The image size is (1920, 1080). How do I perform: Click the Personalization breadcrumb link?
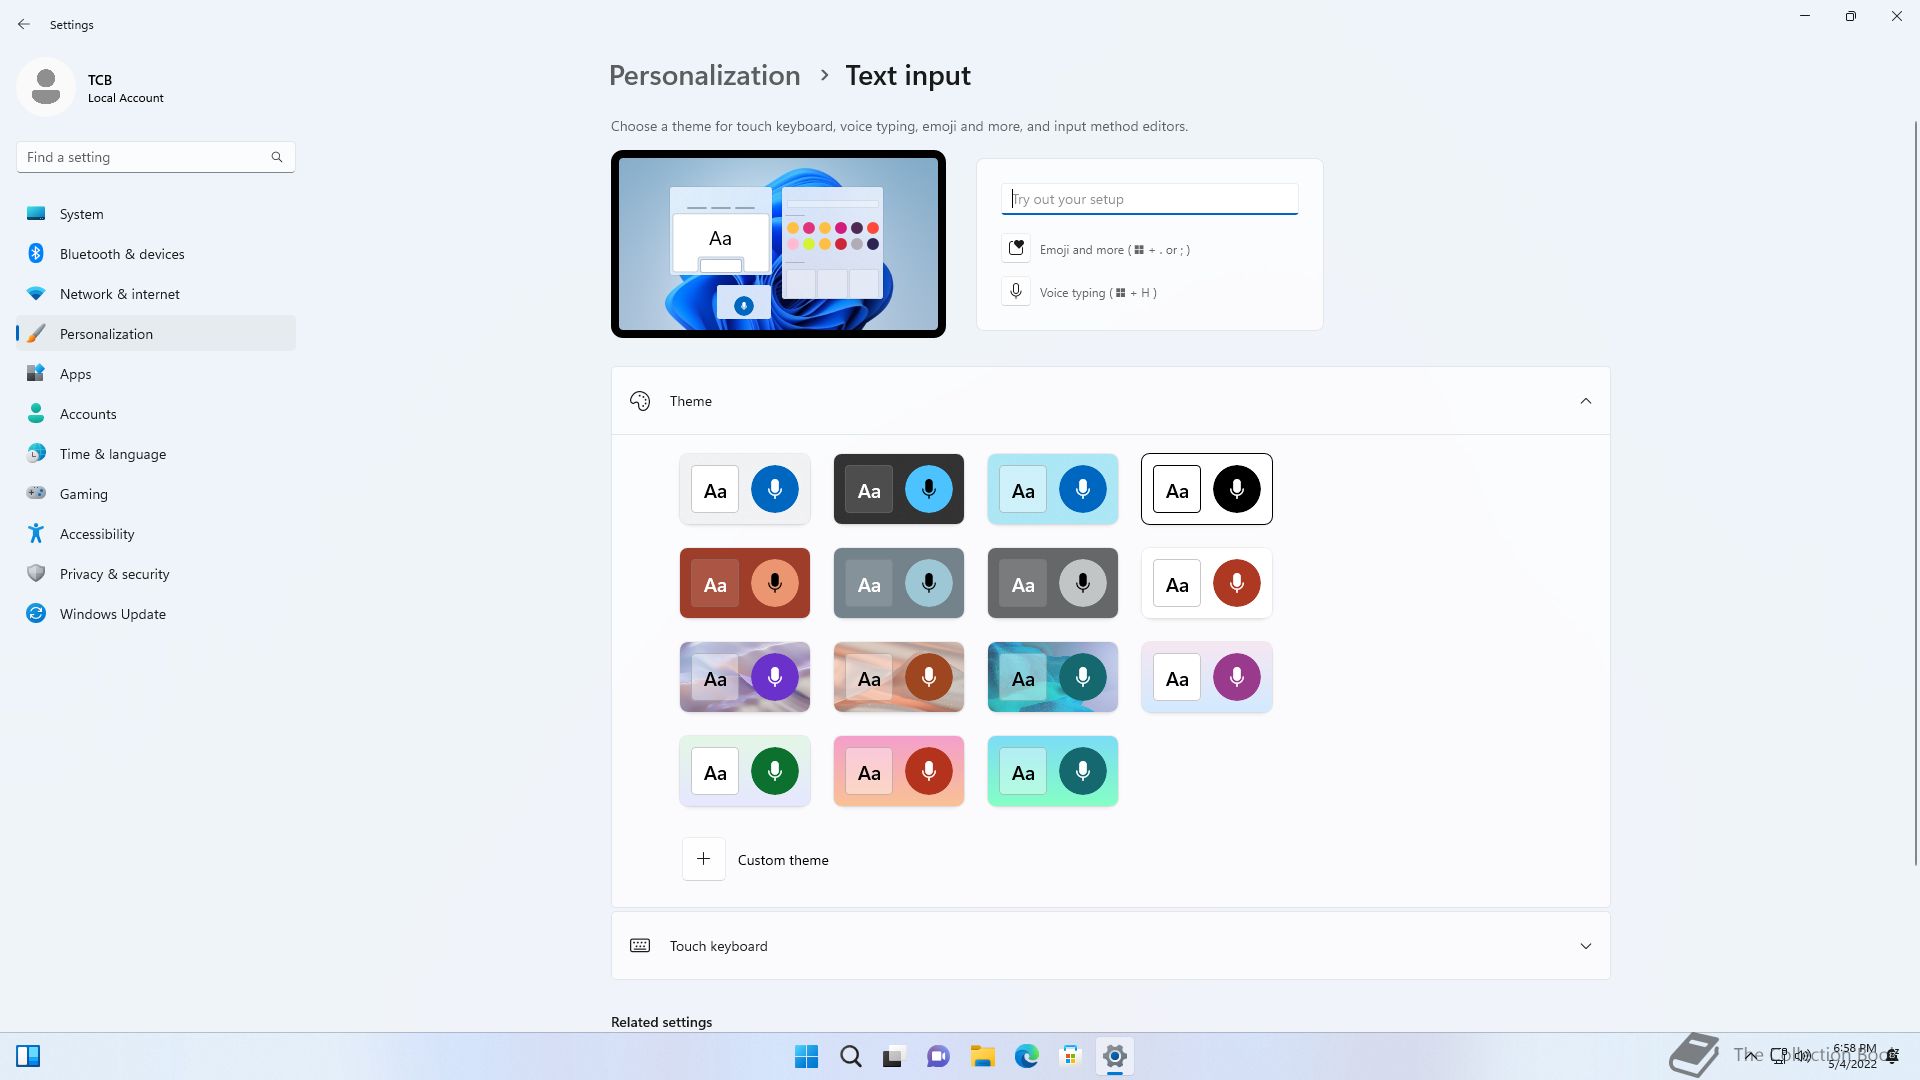click(x=704, y=76)
